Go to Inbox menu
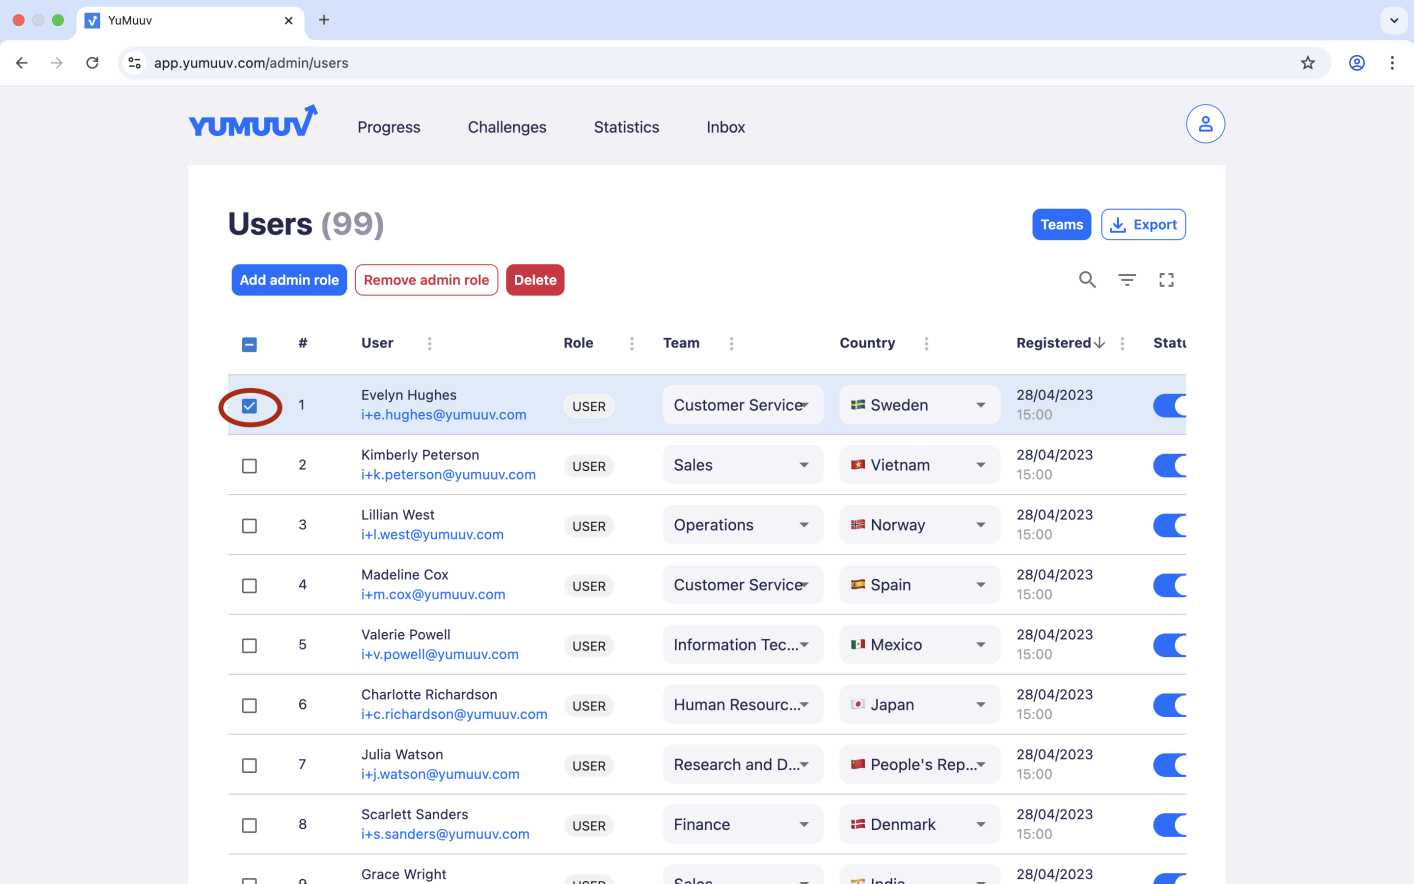1414x884 pixels. pyautogui.click(x=726, y=127)
